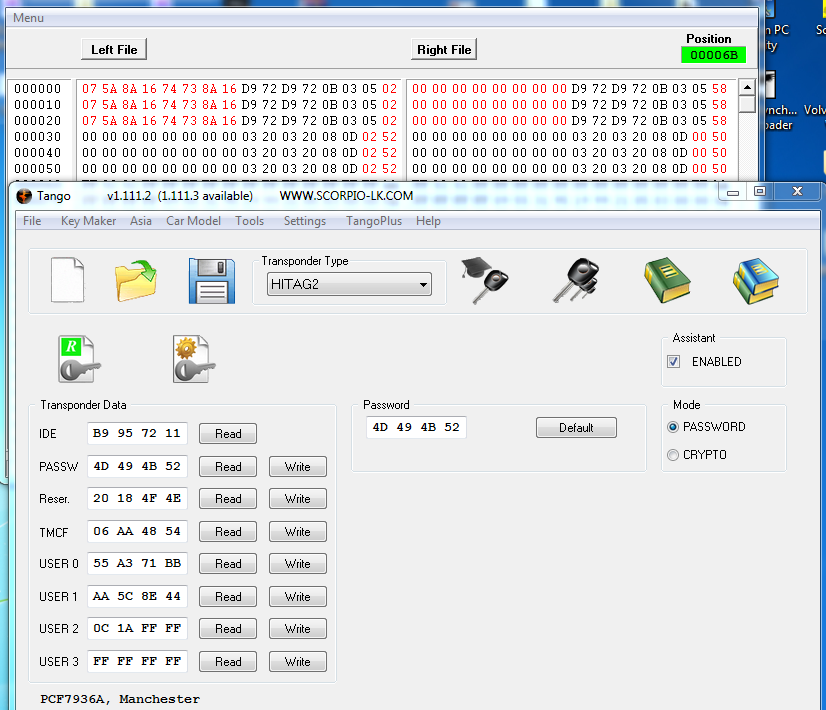Click the PCF7936A, Manchester status text

pyautogui.click(x=120, y=699)
